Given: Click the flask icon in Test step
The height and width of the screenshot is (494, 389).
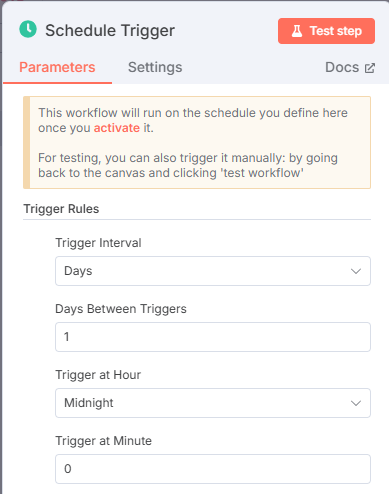Looking at the screenshot, I should (297, 31).
